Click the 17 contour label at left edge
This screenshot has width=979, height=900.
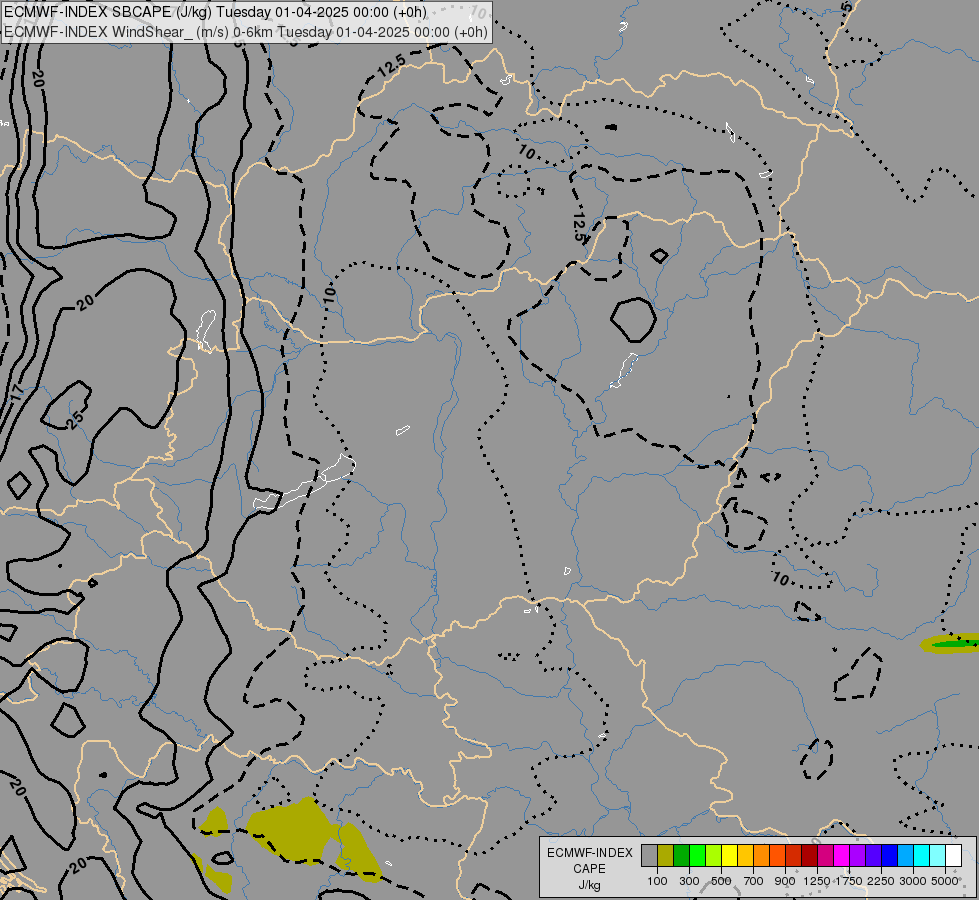(17, 392)
